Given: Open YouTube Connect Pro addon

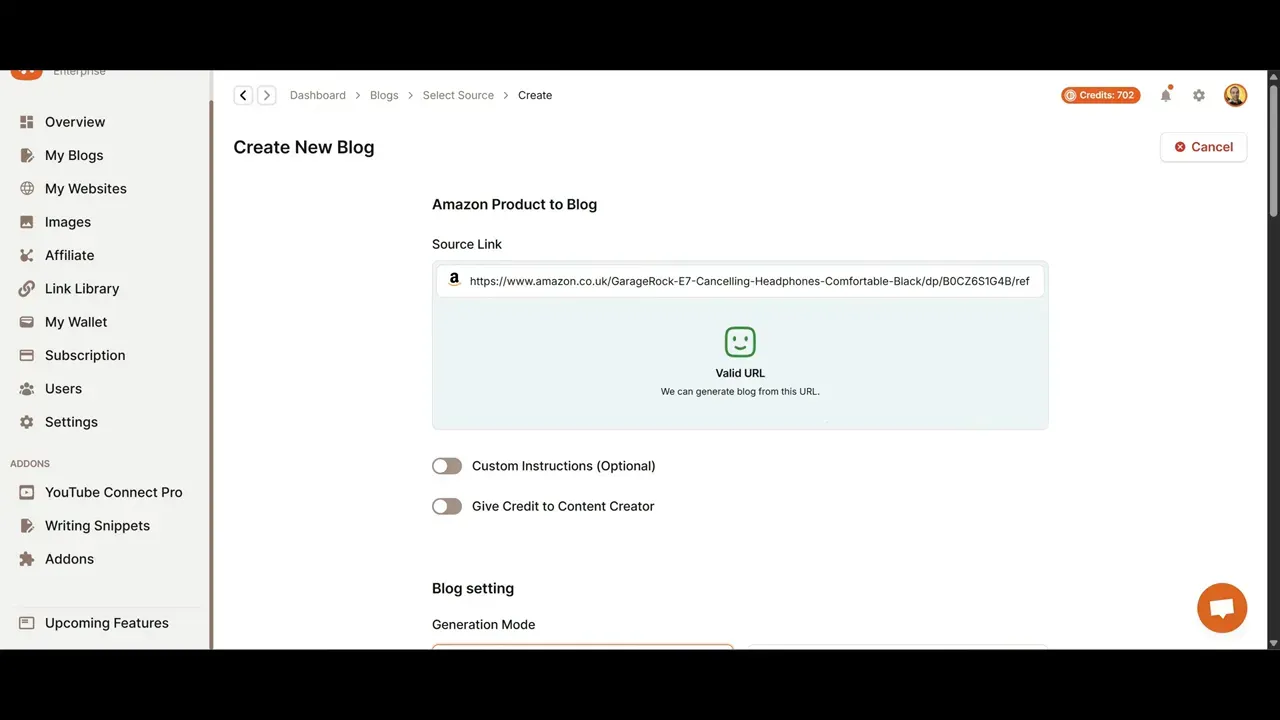Looking at the screenshot, I should pyautogui.click(x=113, y=492).
